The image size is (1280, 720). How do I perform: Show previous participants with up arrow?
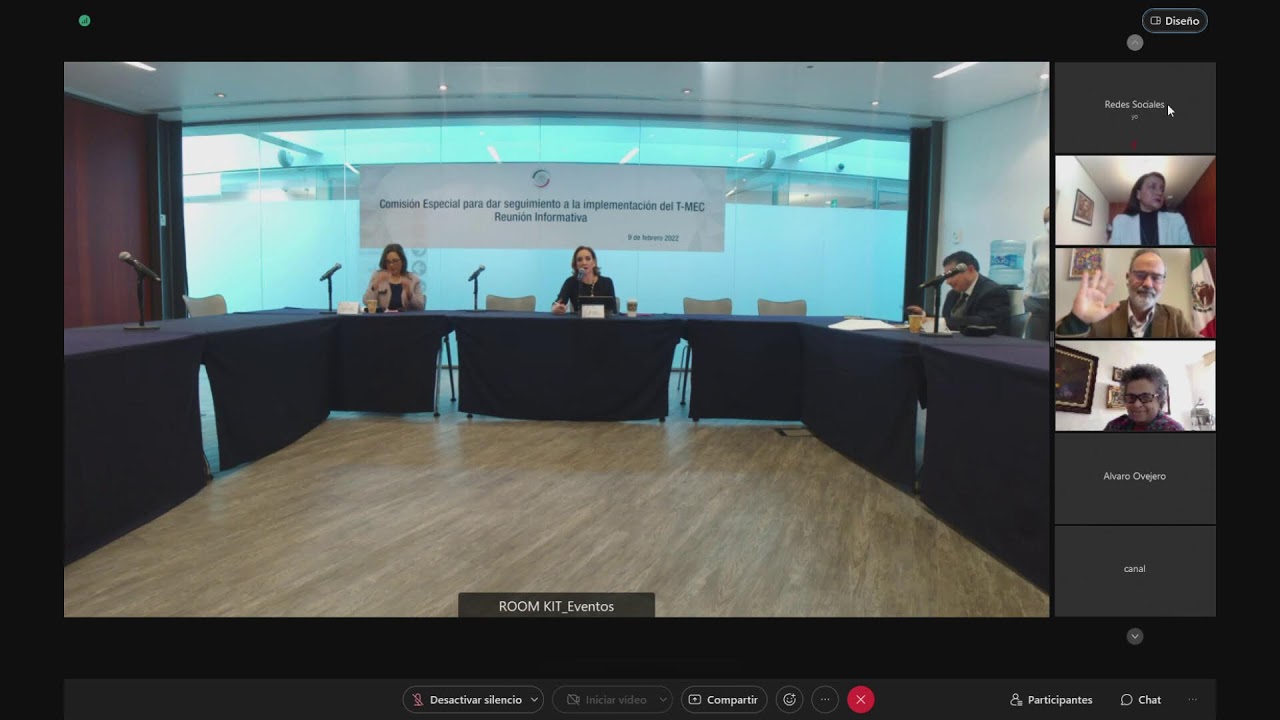[1135, 43]
